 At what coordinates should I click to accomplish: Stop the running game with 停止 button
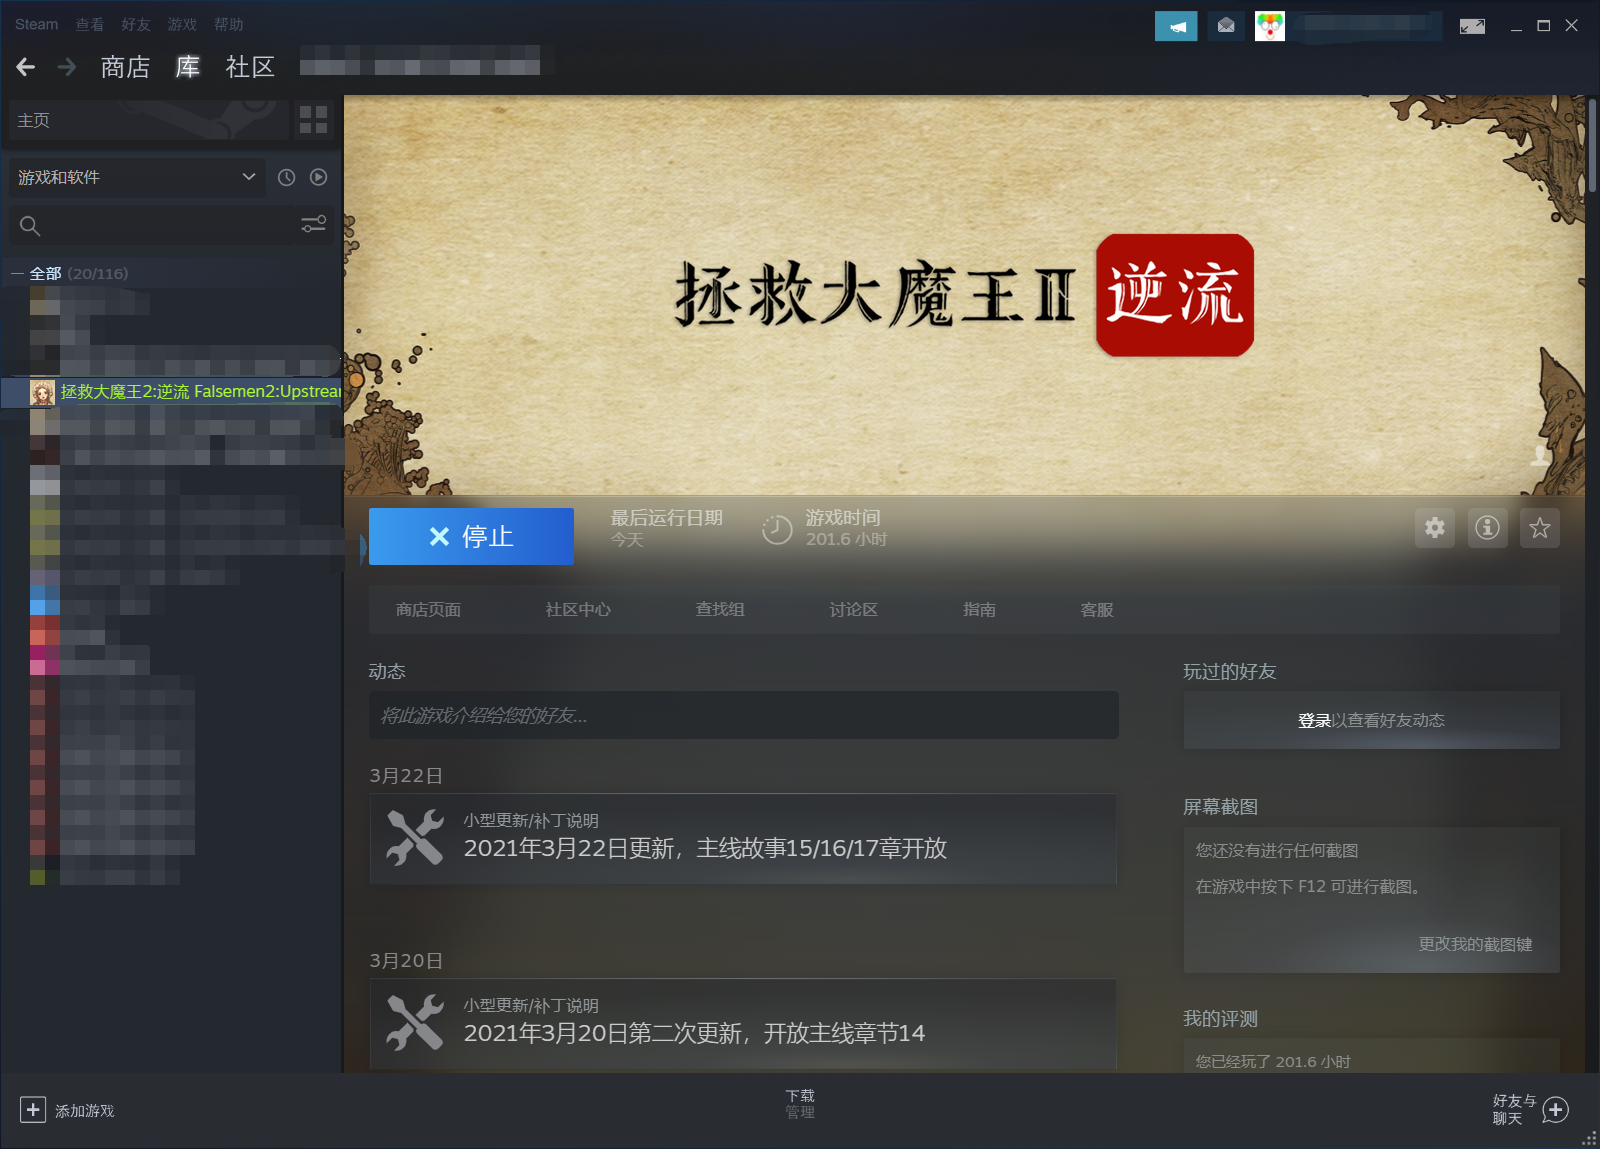pos(471,536)
